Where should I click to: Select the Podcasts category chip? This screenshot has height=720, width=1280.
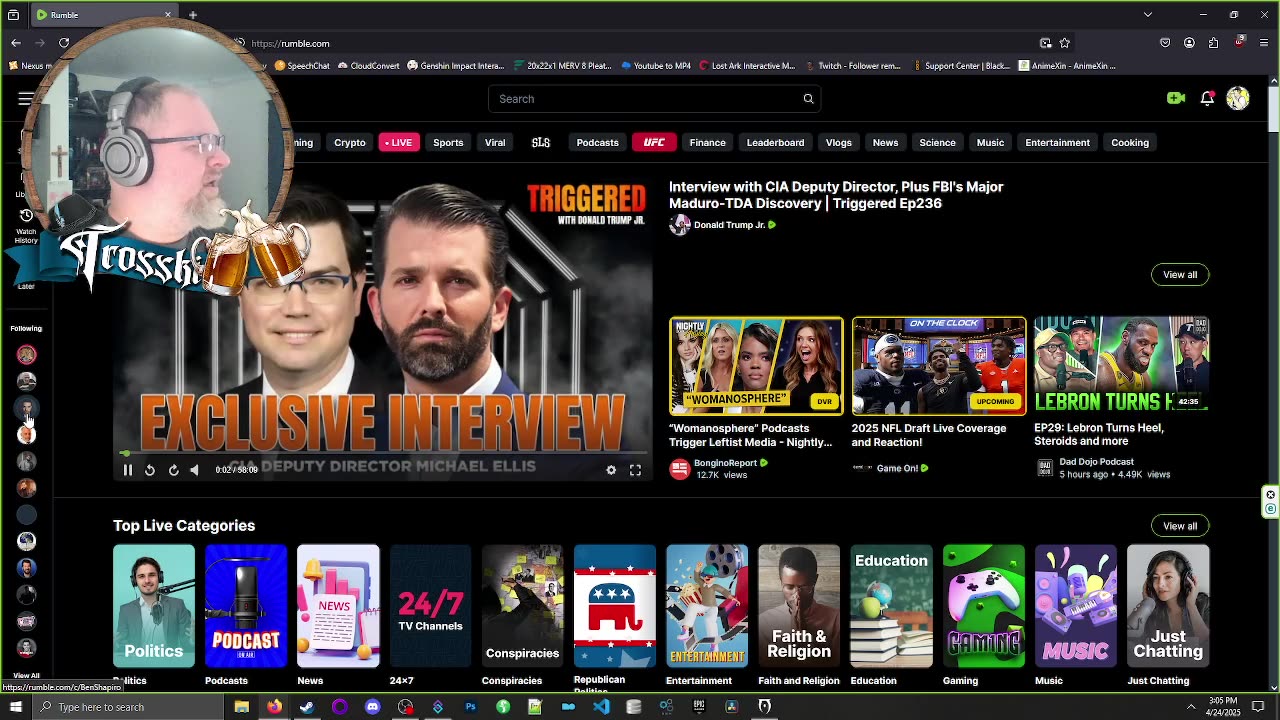point(597,142)
